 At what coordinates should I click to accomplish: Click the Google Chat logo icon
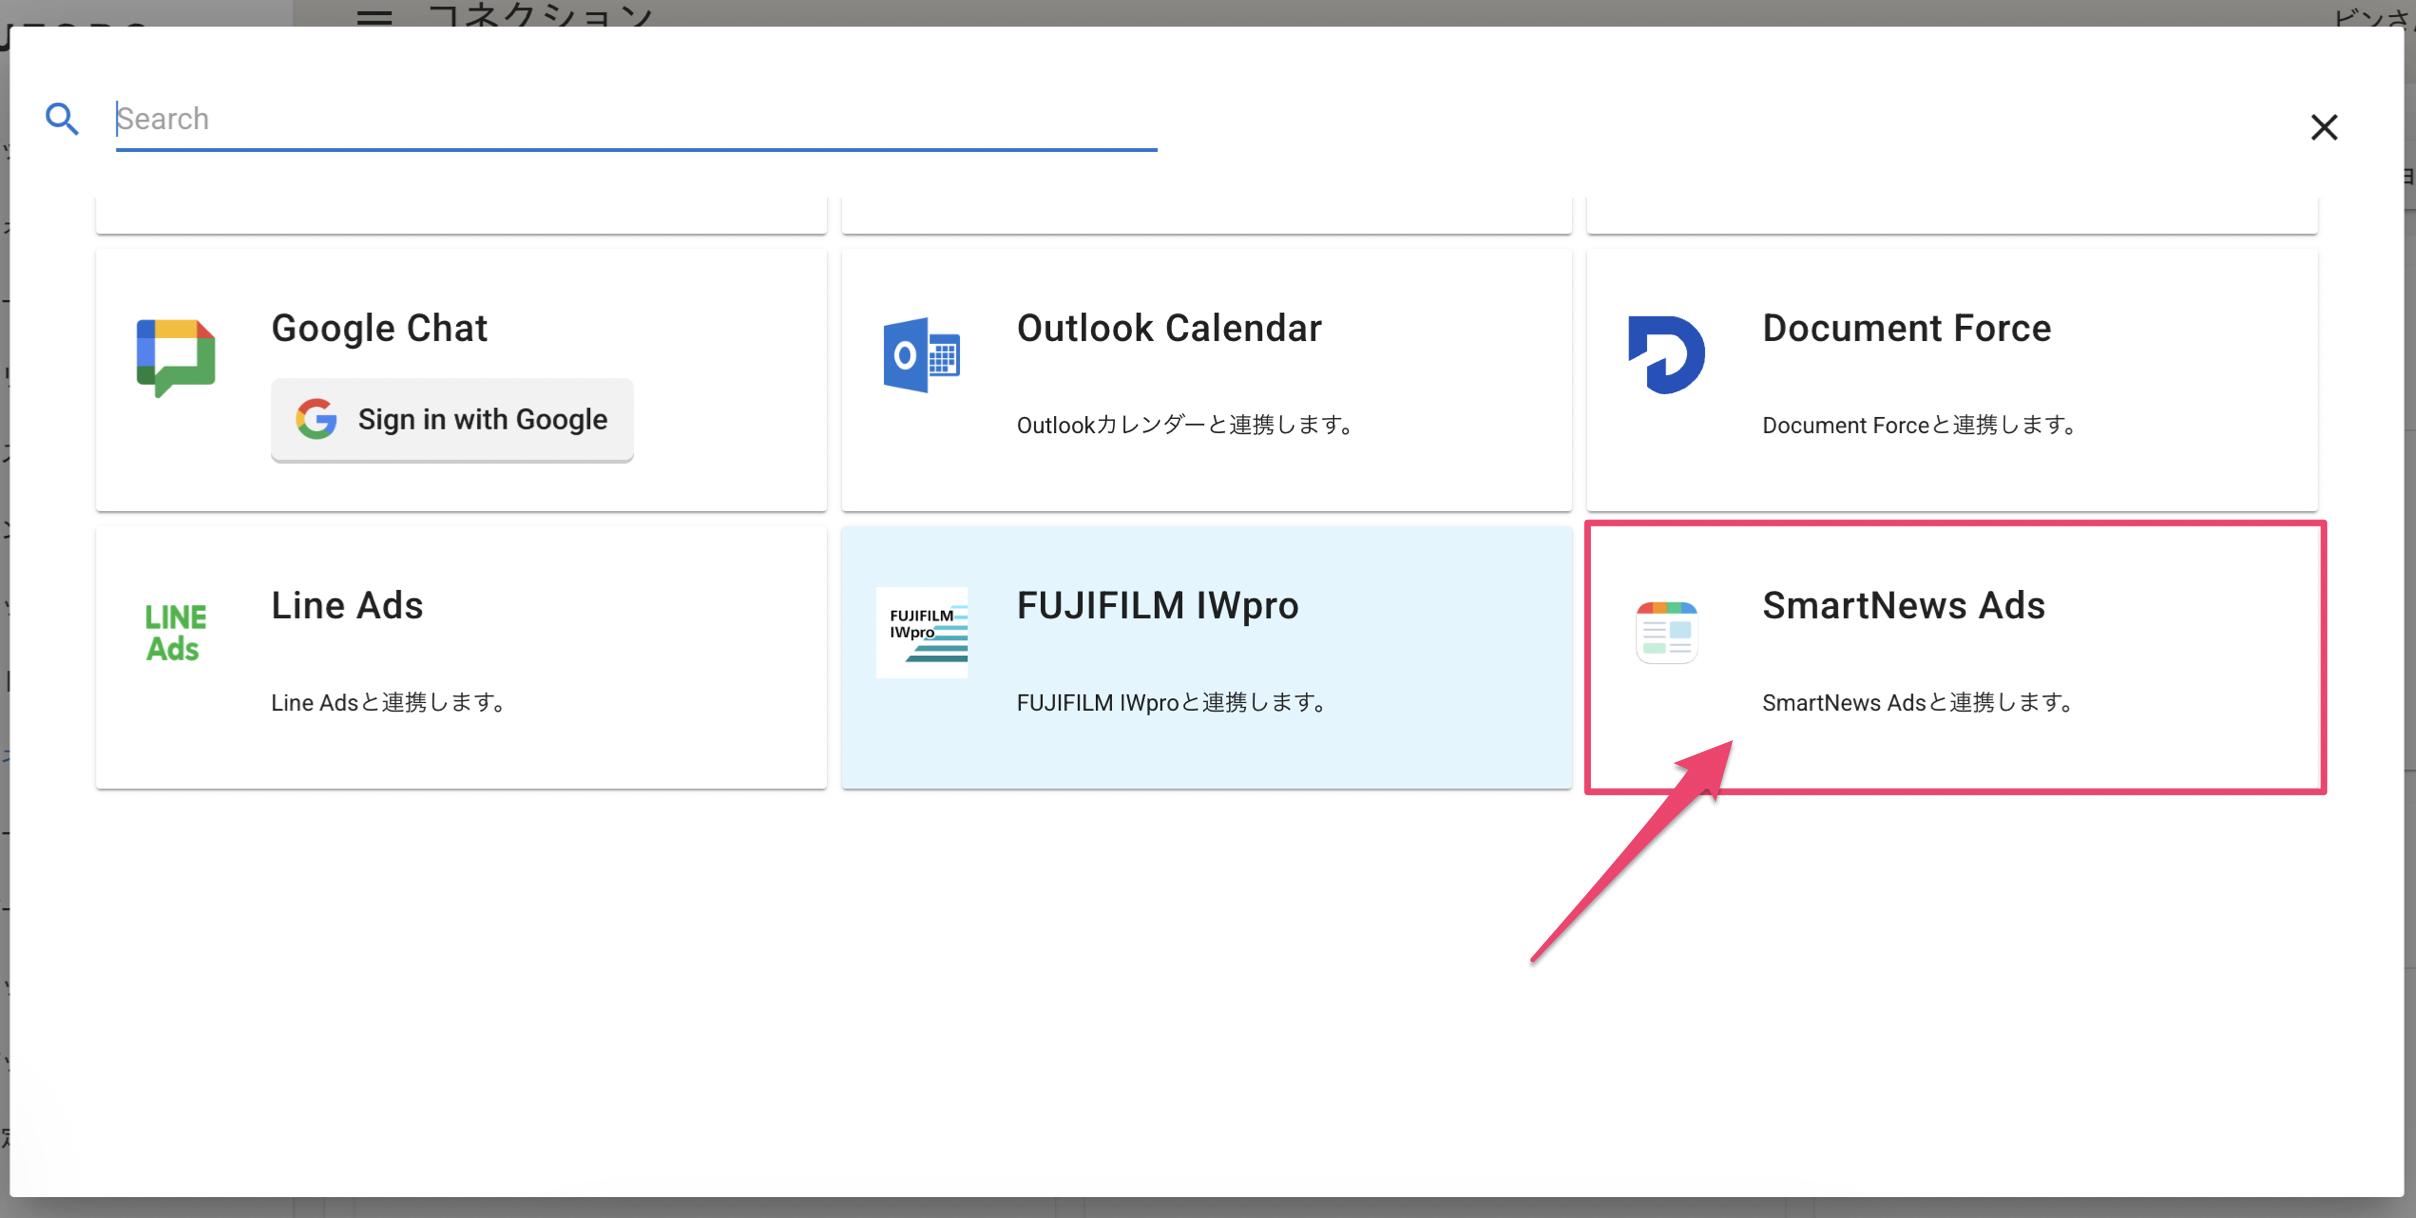[x=176, y=357]
